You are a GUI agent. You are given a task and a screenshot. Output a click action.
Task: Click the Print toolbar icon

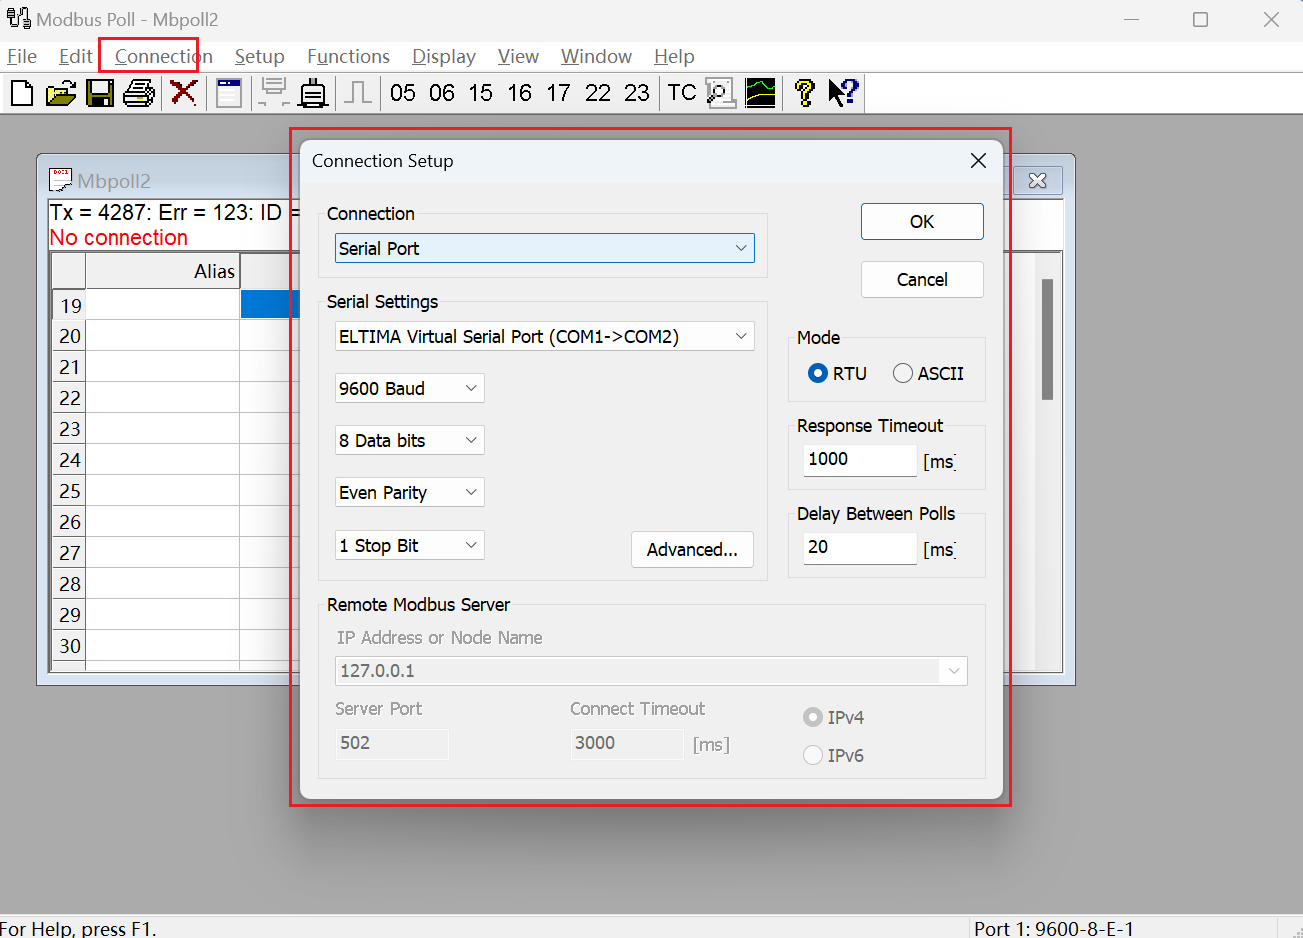coord(139,93)
